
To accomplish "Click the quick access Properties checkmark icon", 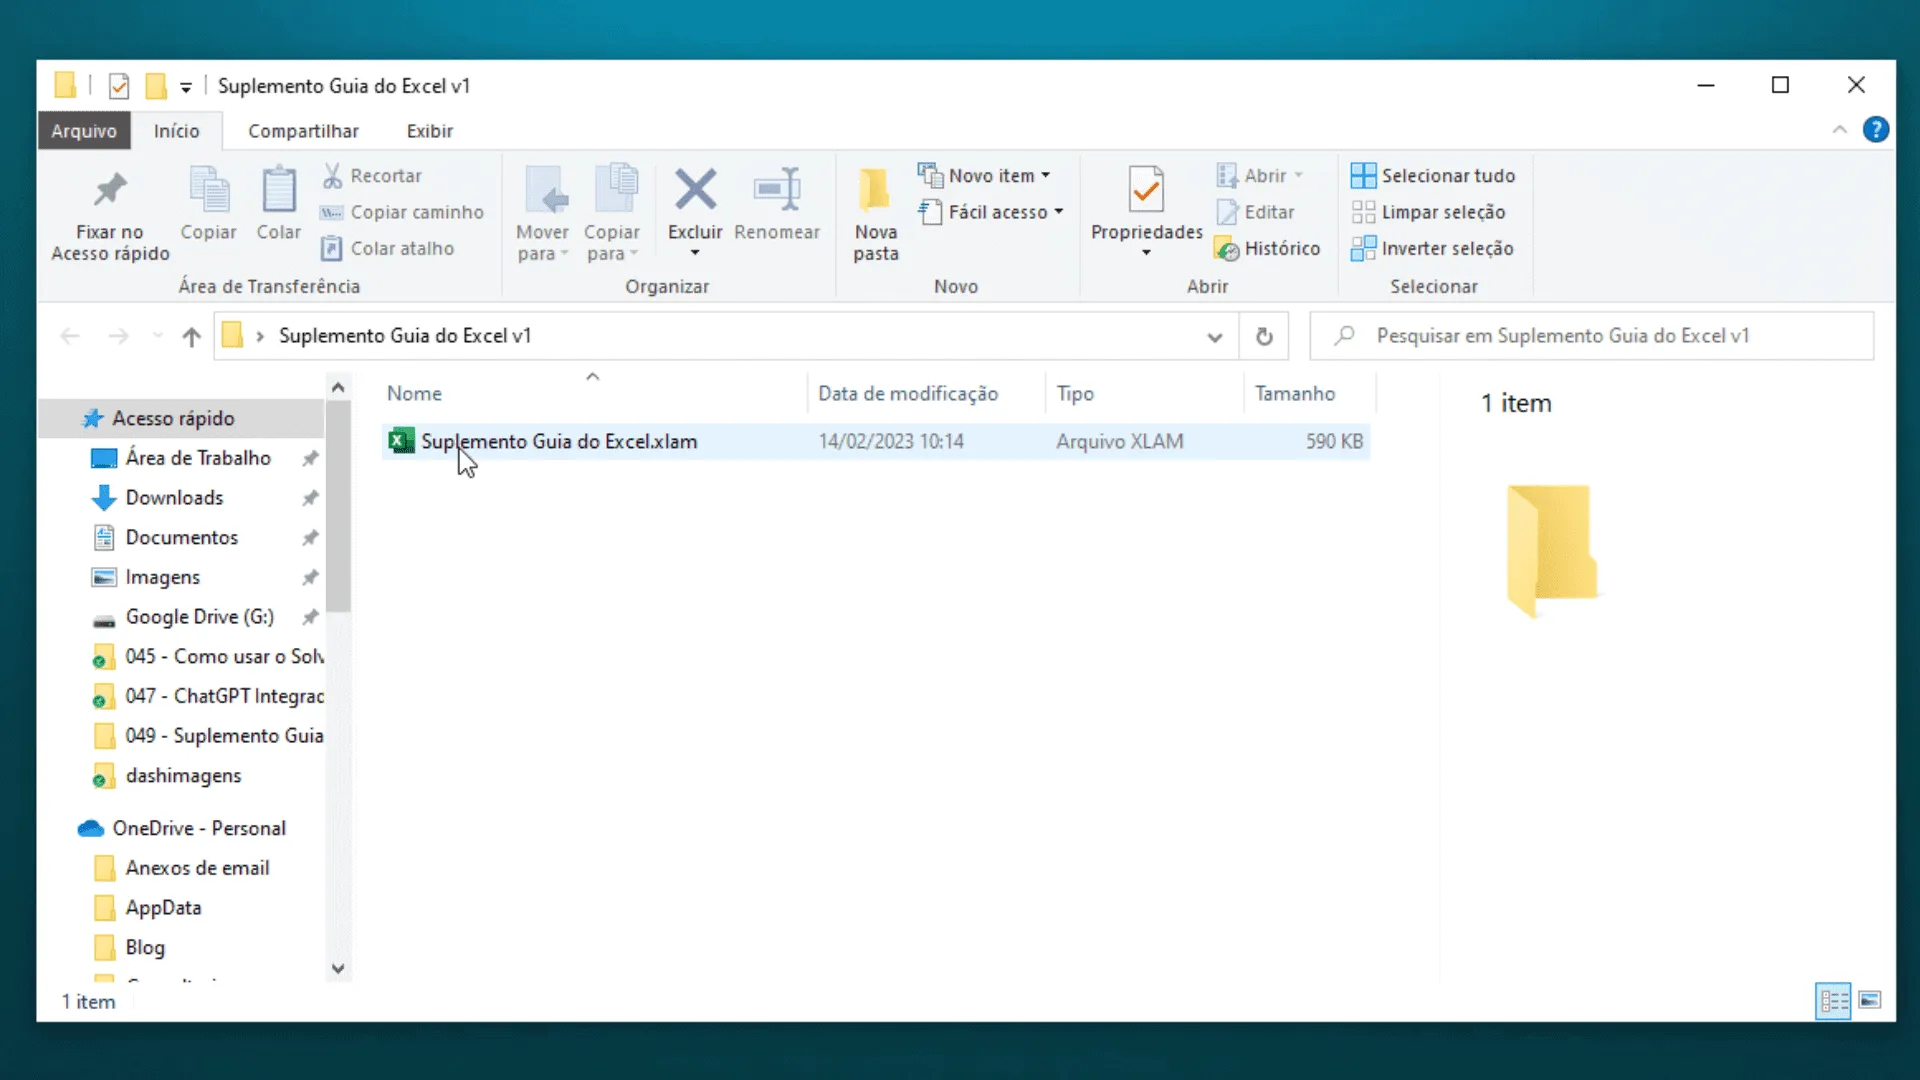I will [x=119, y=86].
